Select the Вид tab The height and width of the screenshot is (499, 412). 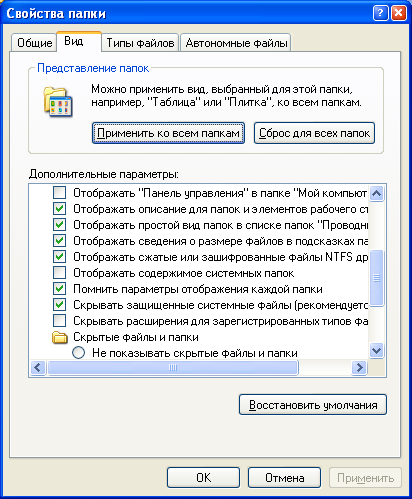coord(79,41)
